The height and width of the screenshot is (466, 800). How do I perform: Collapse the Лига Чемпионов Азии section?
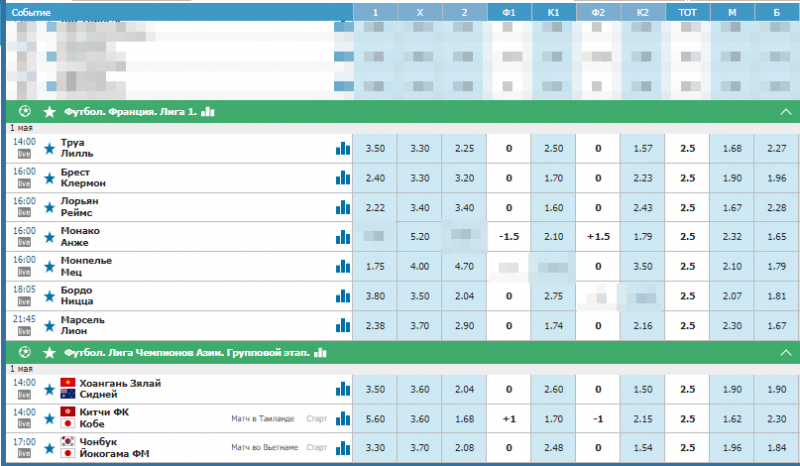coord(786,353)
